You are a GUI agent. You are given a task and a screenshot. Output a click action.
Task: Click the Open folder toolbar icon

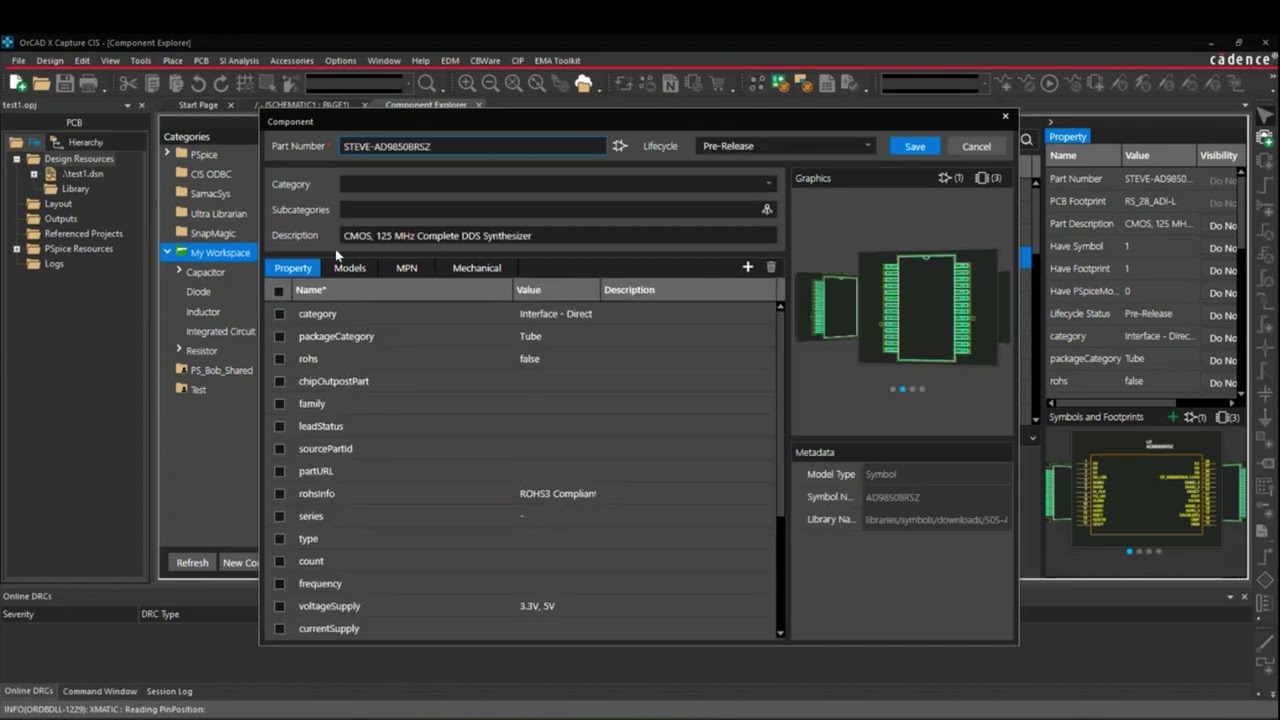pos(41,84)
